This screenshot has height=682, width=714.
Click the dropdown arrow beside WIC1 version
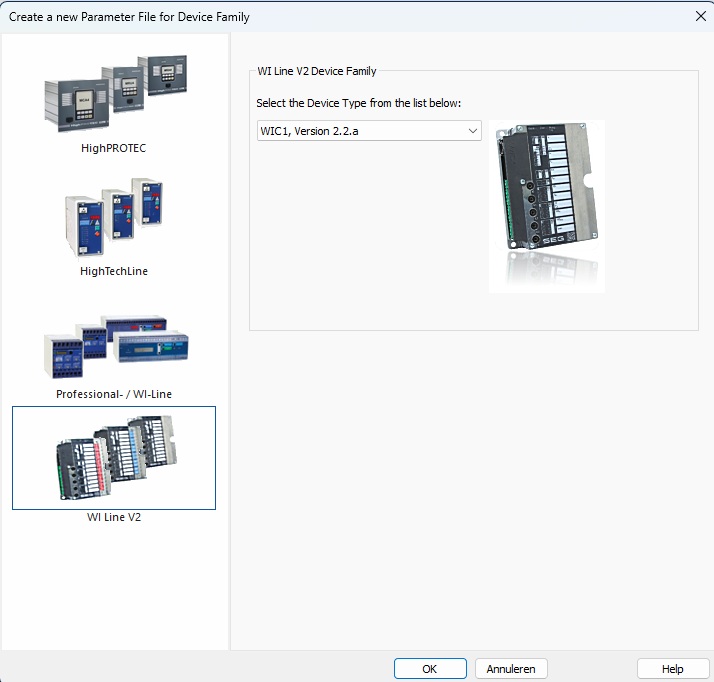(472, 131)
